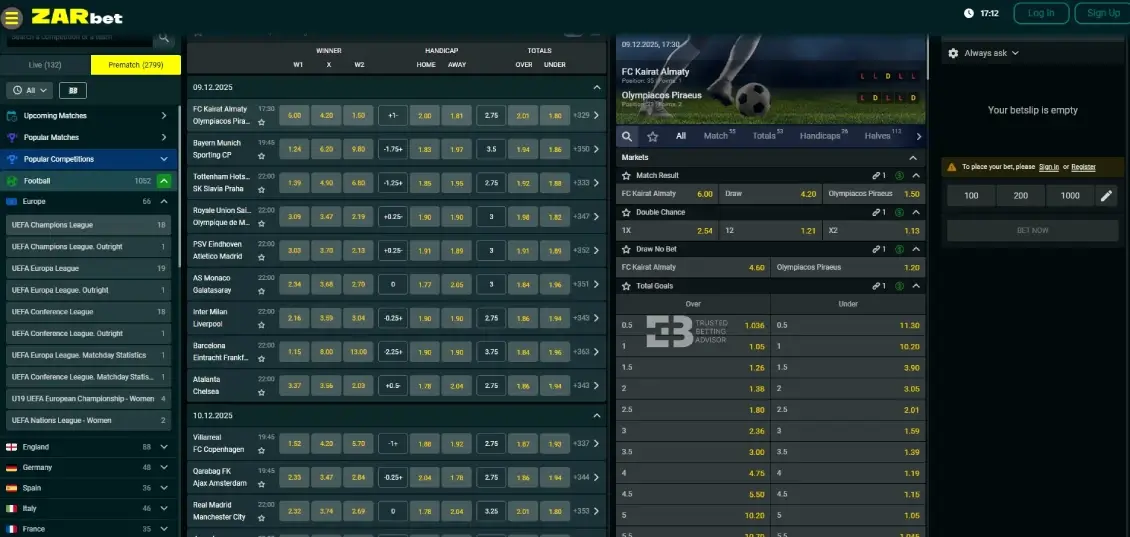Expand the Germany competitions
This screenshot has height=537, width=1130.
[164, 468]
